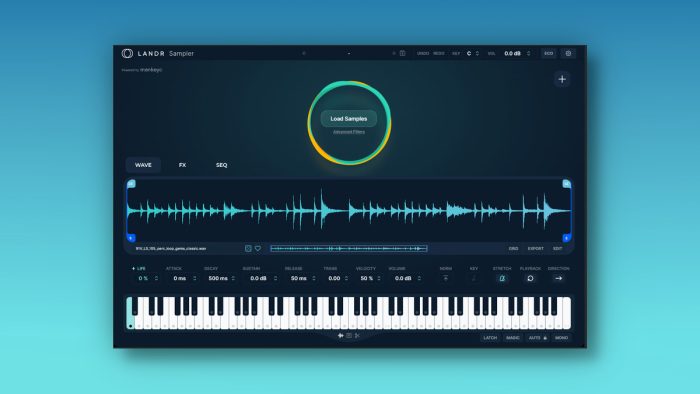Click the plus icon at top right

point(562,79)
